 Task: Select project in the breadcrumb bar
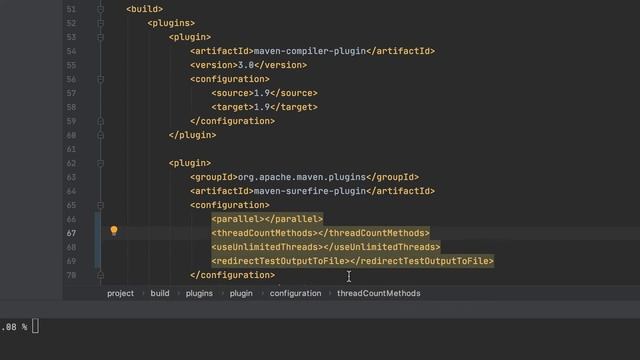[x=120, y=293]
